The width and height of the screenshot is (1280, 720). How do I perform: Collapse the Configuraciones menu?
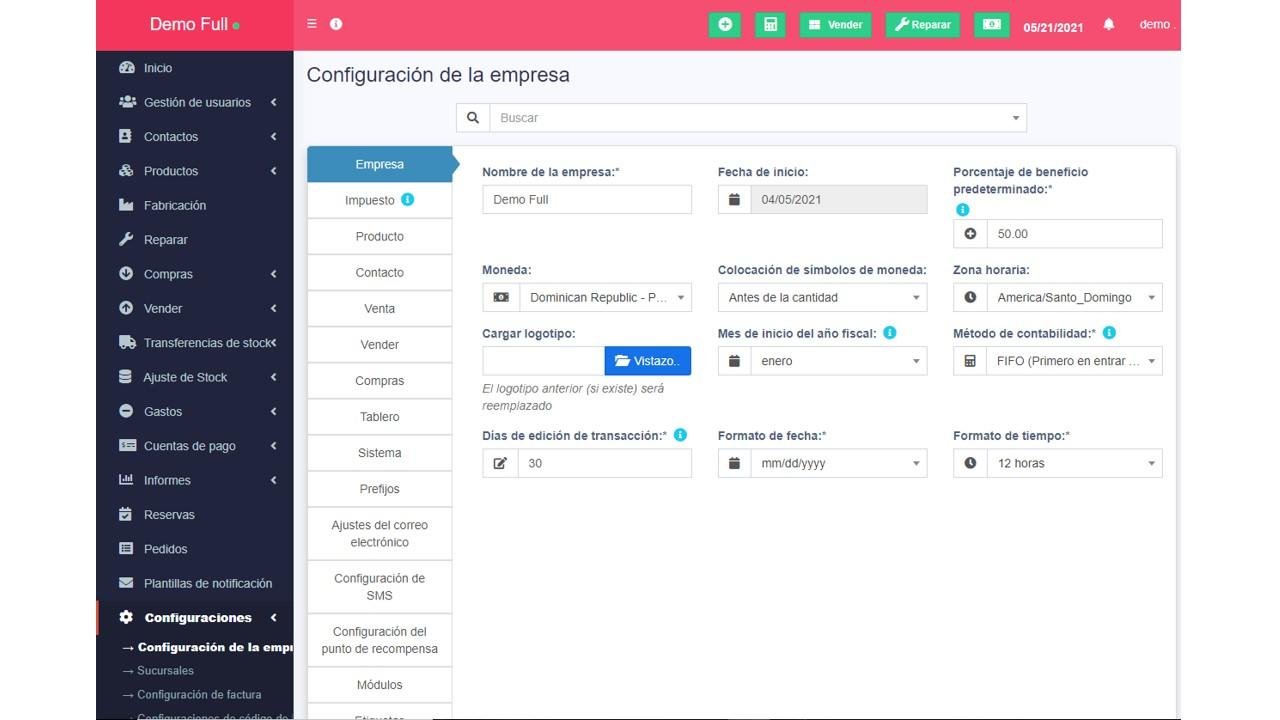point(195,618)
